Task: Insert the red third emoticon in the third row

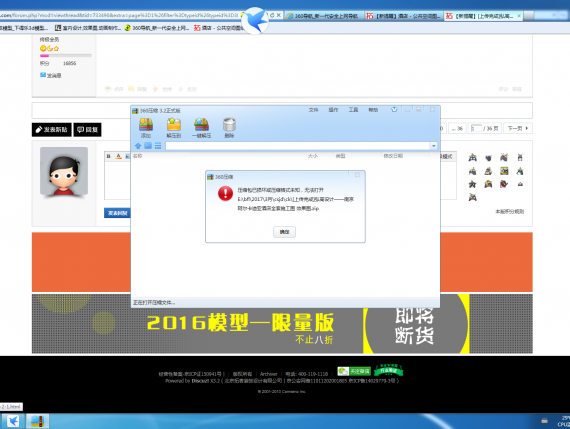Action: (x=504, y=184)
